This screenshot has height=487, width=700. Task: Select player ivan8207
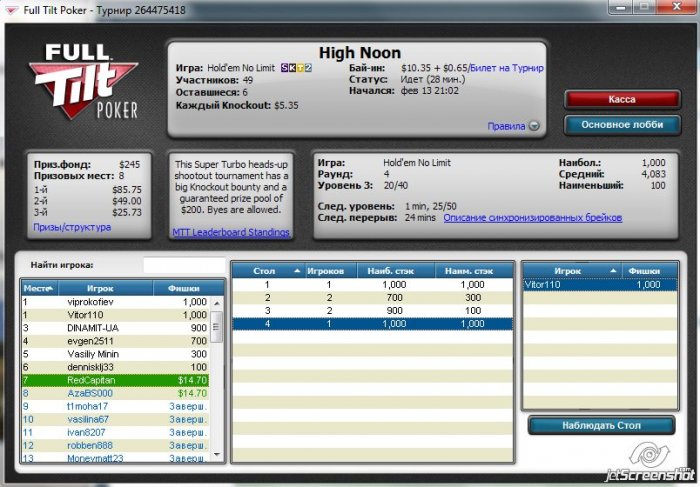[115, 433]
